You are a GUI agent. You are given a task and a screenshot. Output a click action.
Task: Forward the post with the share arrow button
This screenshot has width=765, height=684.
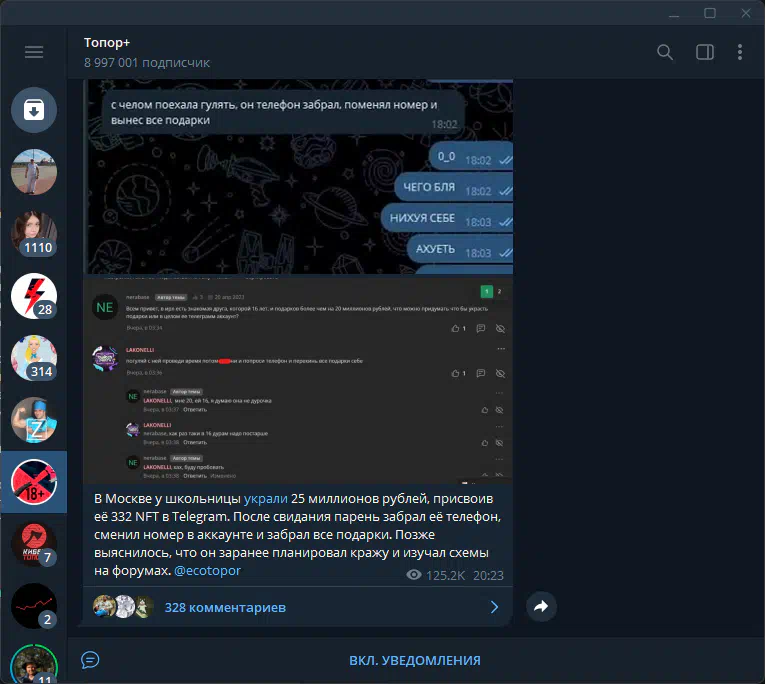click(541, 606)
